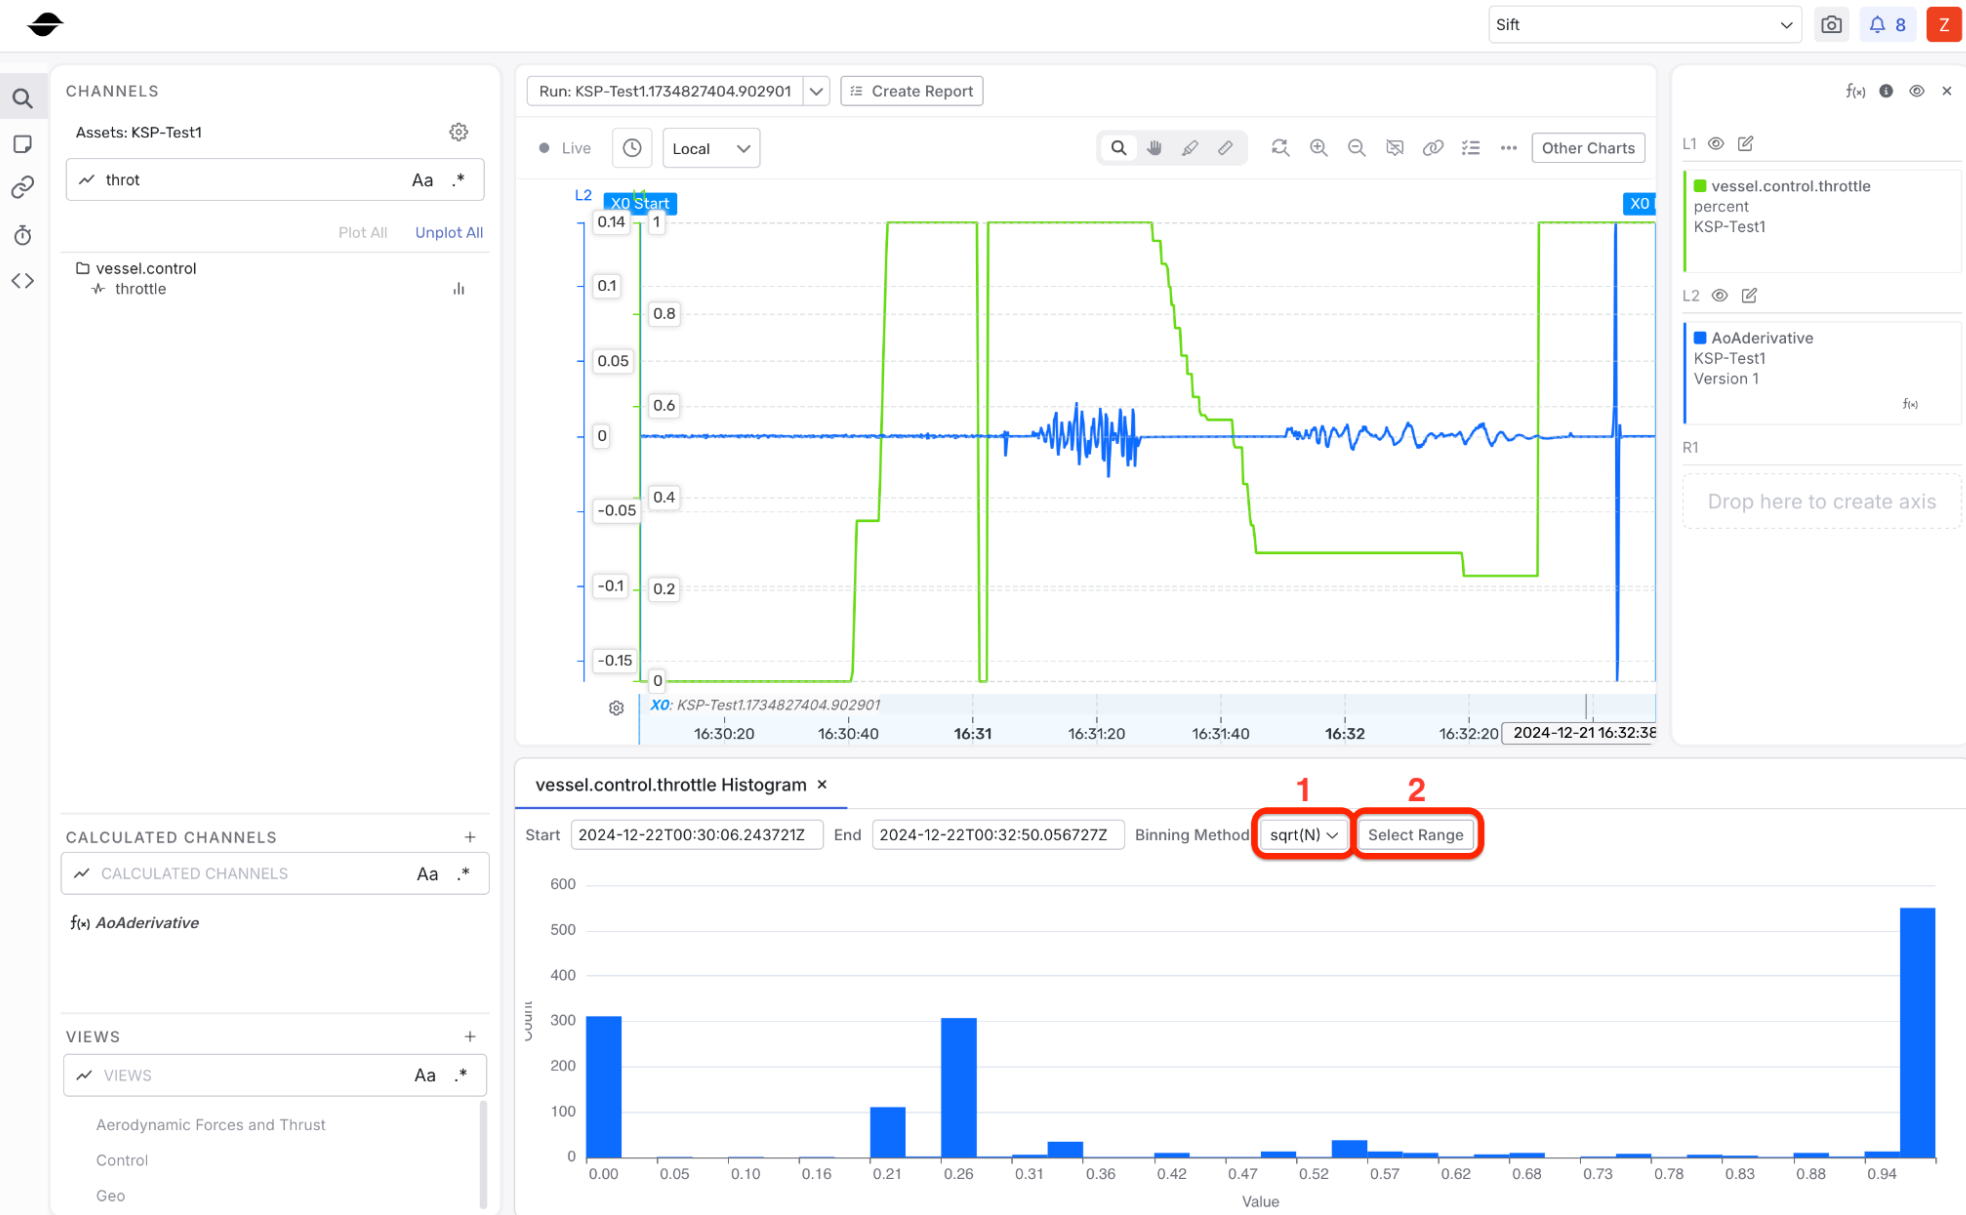Click the zoom out magnifier icon
Viewport: 1966px width, 1215px height.
coord(1356,148)
